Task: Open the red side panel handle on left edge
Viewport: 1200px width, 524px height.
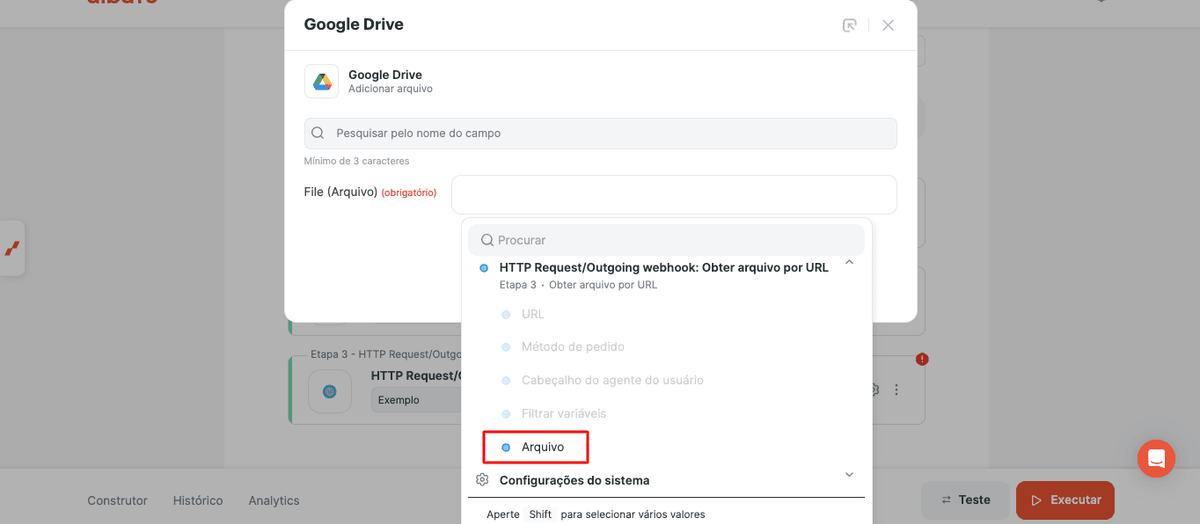Action: 13,248
